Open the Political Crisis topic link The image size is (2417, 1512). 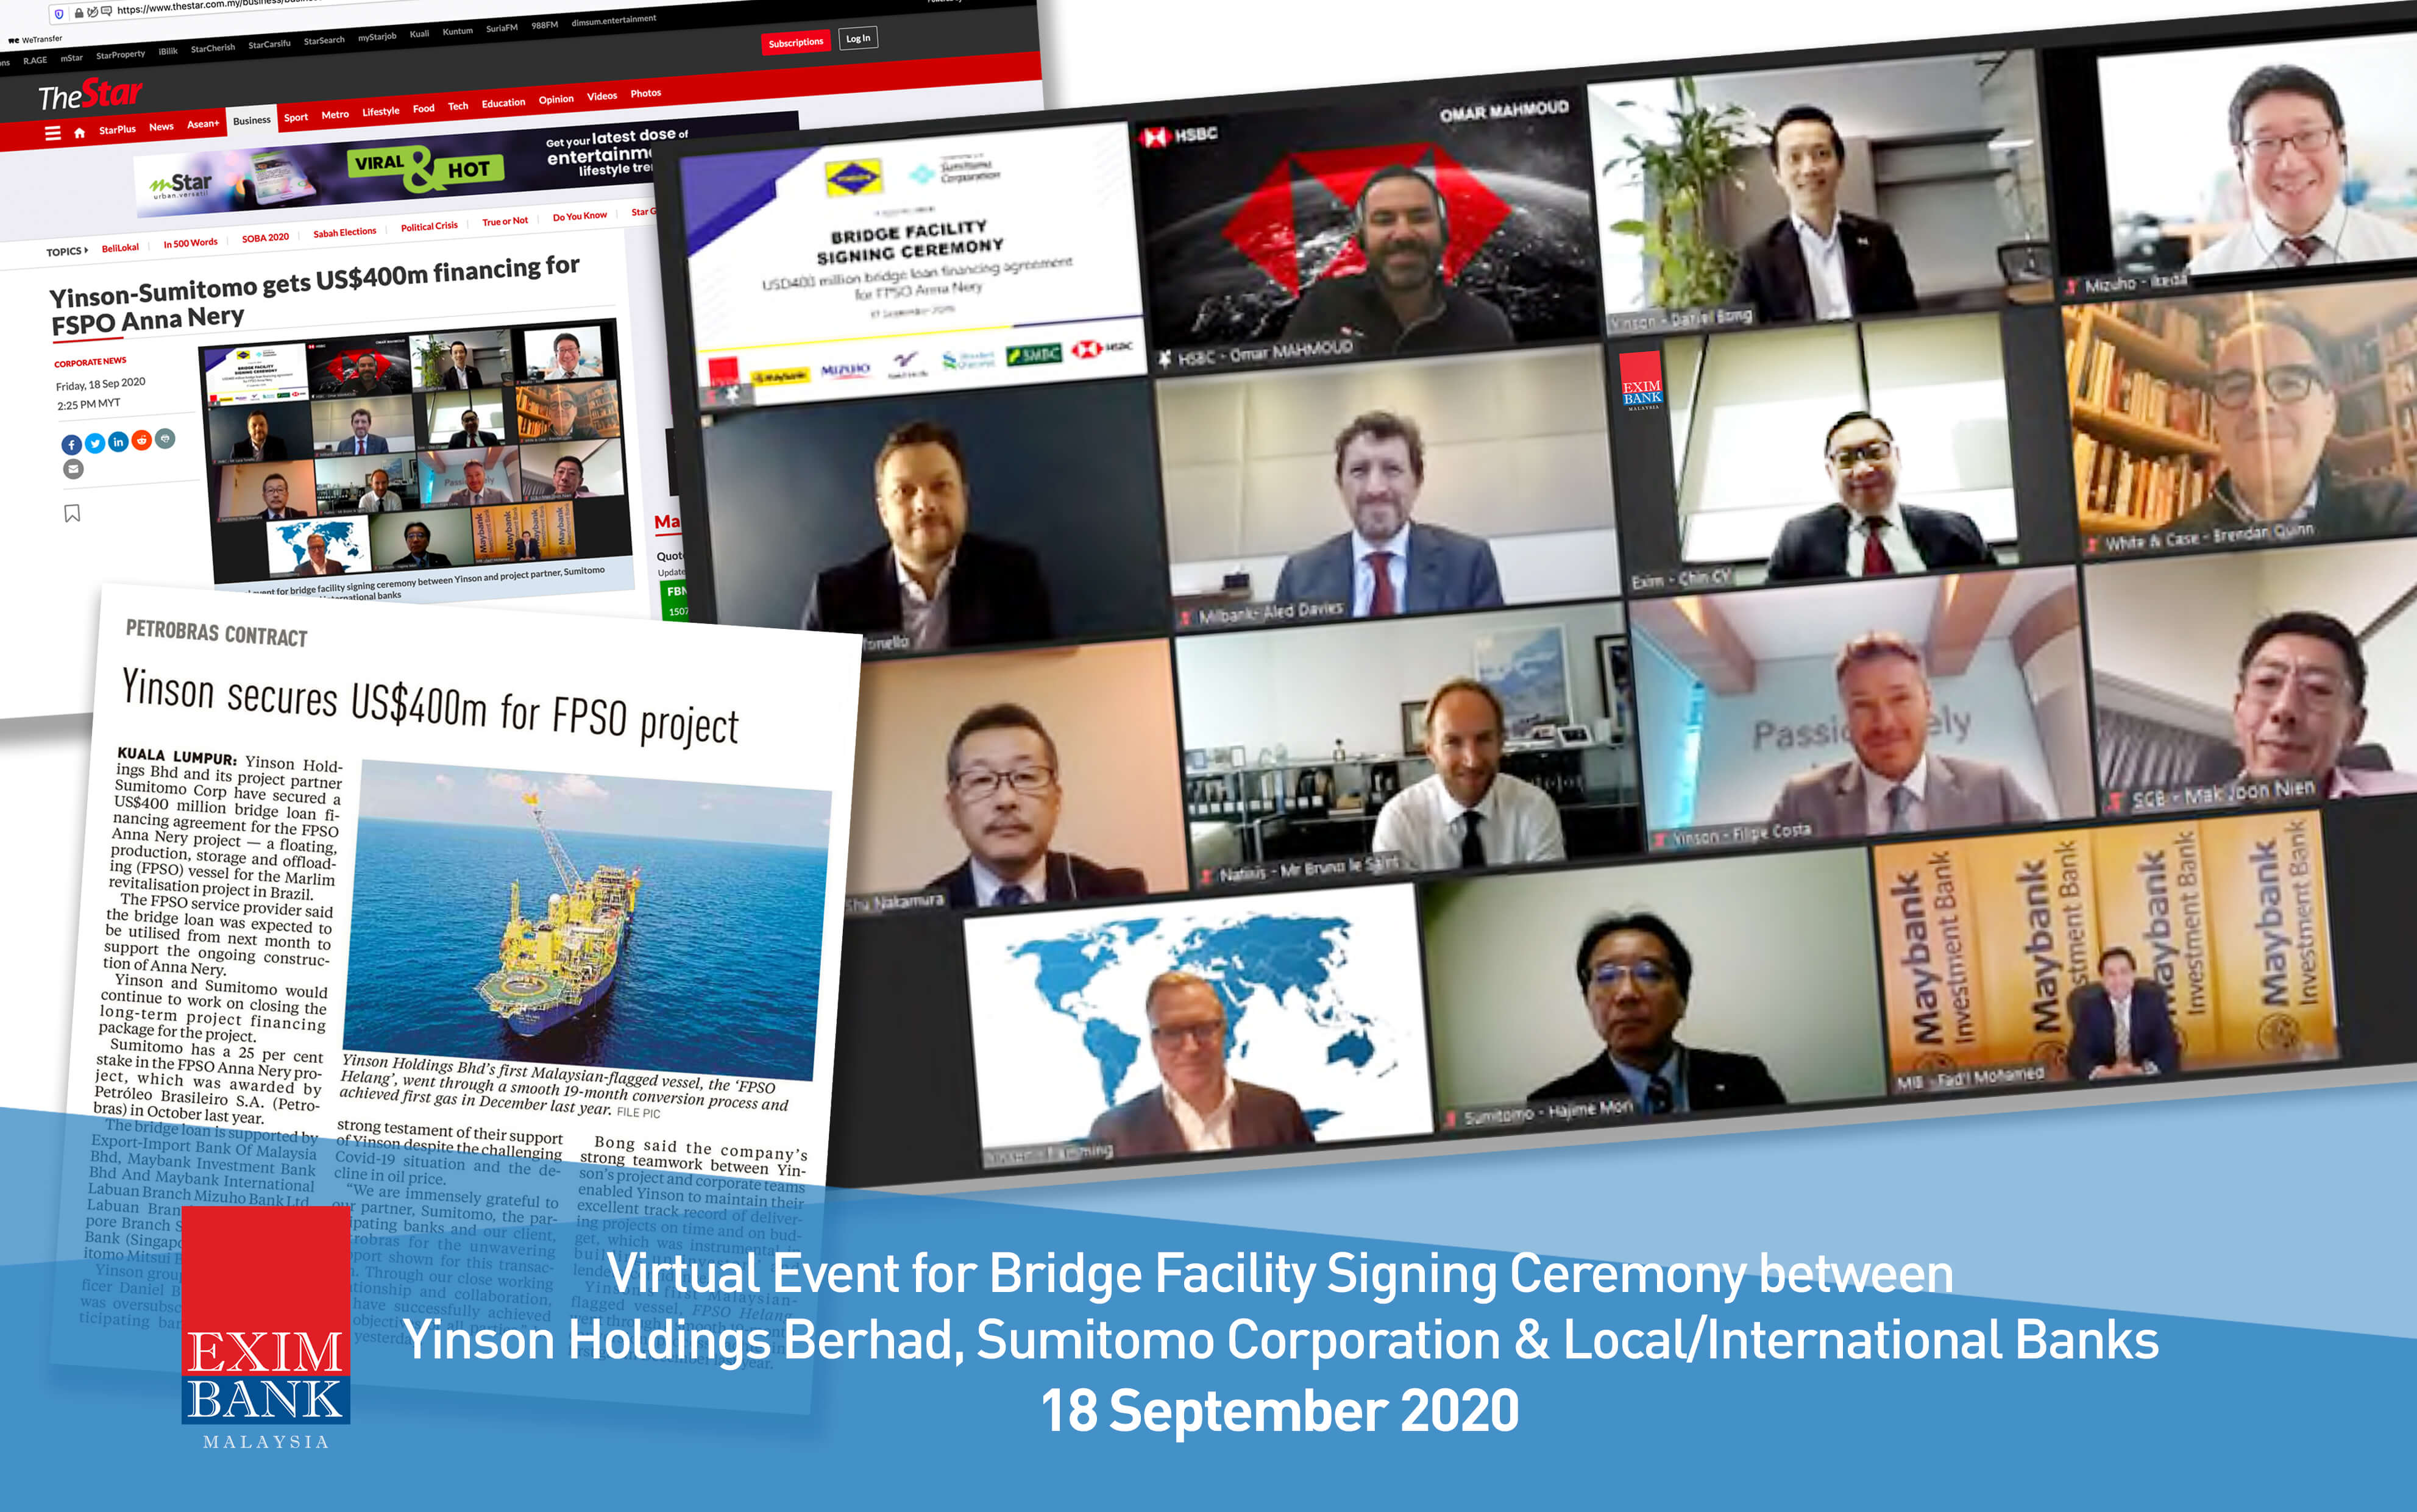(x=429, y=226)
